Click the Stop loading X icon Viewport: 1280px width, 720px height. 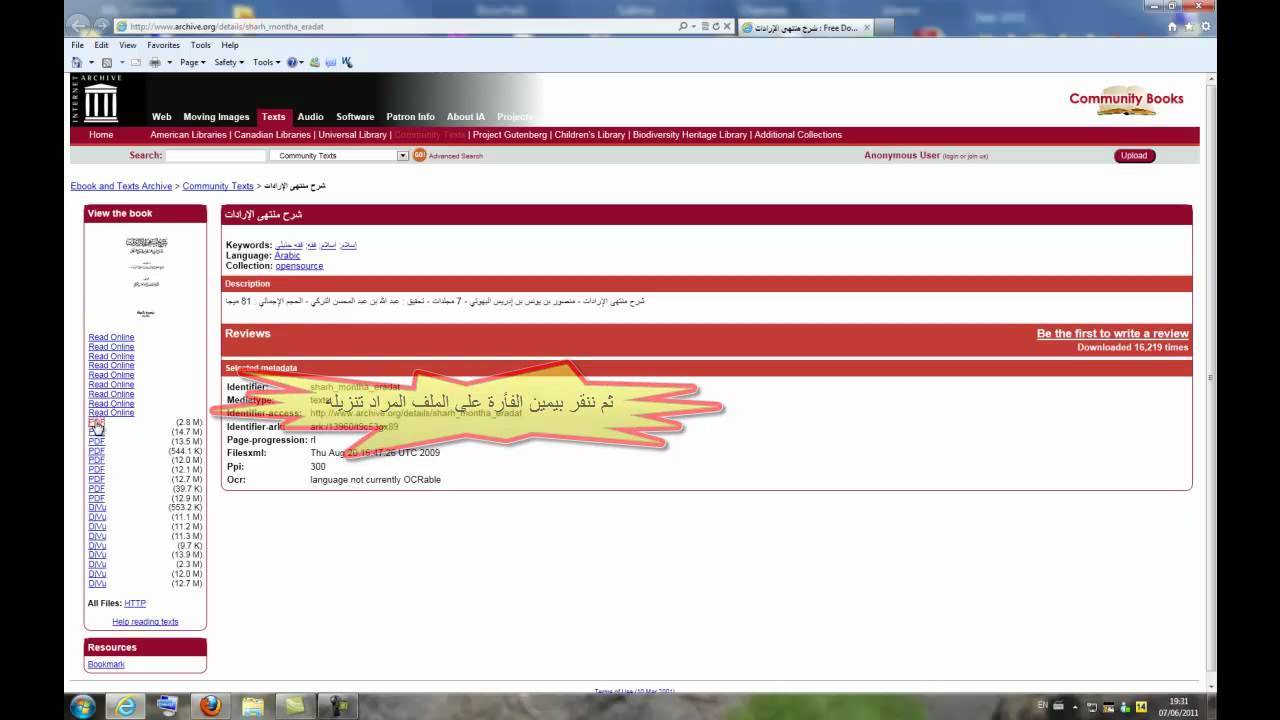coord(727,27)
